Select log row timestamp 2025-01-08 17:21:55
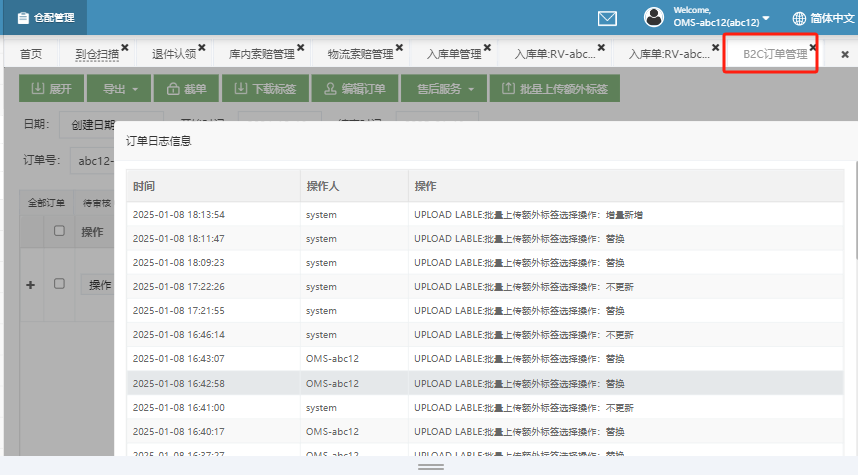 [178, 311]
